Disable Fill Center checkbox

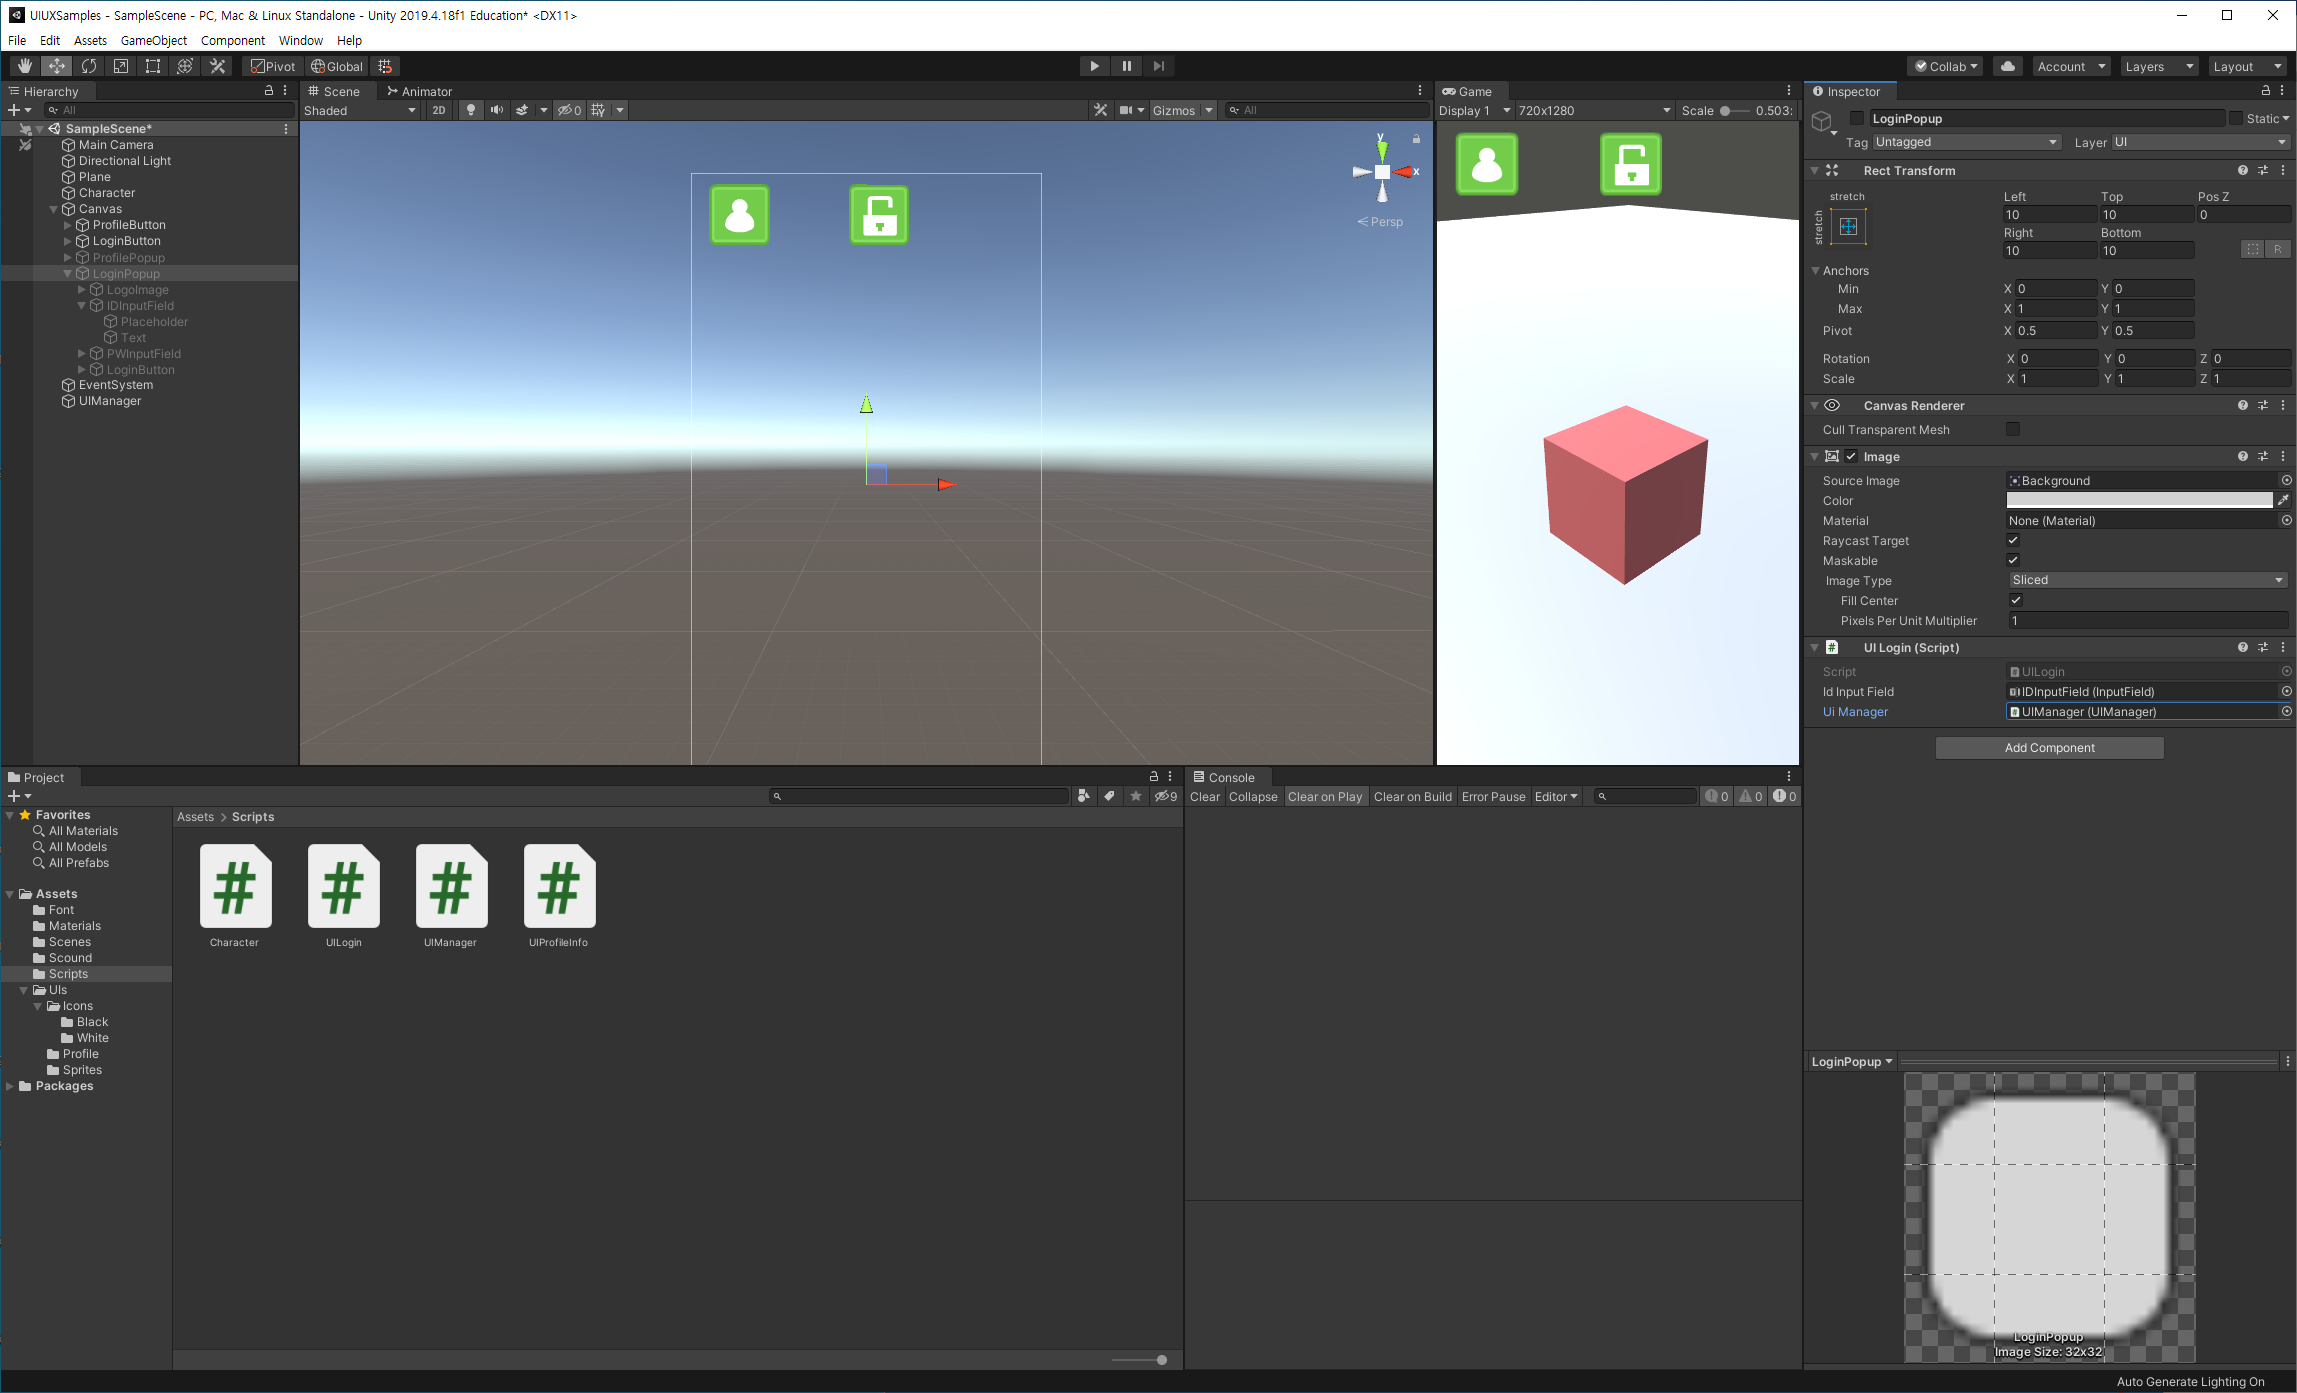[2016, 600]
